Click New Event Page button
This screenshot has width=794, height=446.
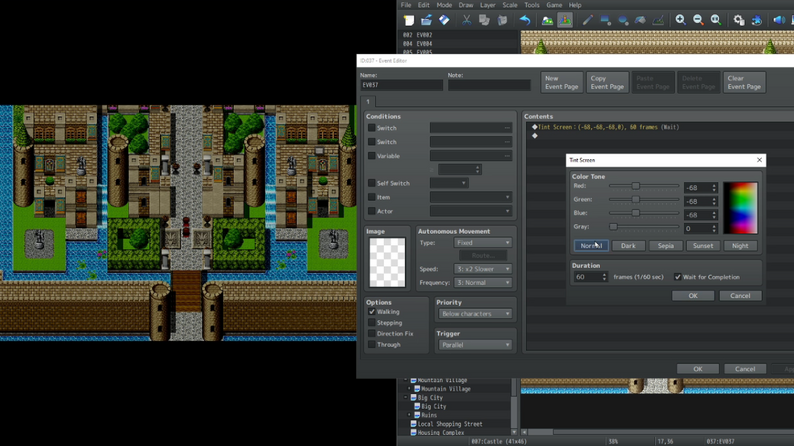pyautogui.click(x=562, y=83)
